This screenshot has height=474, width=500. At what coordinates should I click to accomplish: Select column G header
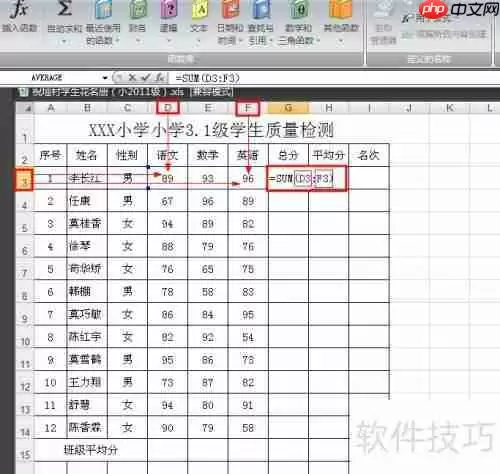point(288,108)
